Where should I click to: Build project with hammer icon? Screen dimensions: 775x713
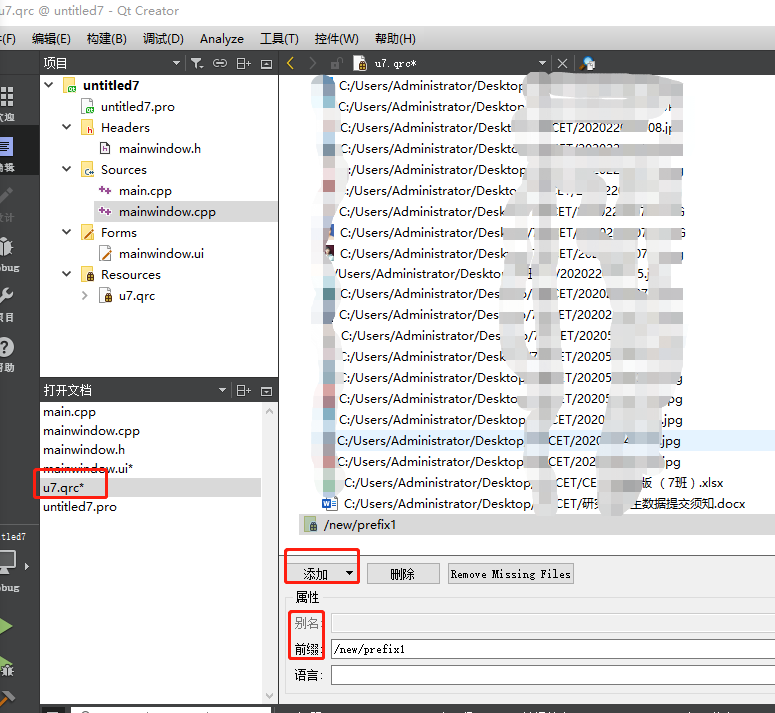[7, 698]
